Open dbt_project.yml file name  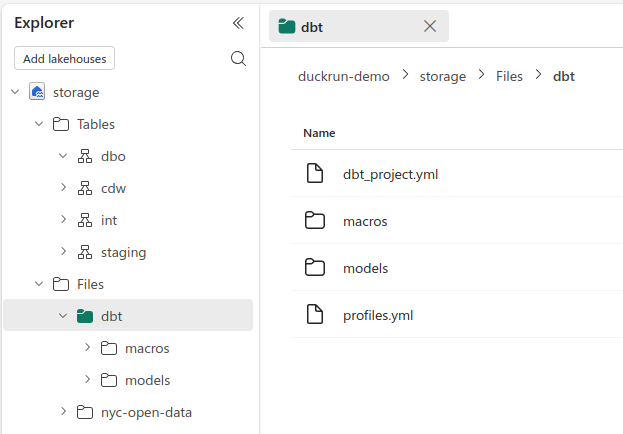[391, 174]
